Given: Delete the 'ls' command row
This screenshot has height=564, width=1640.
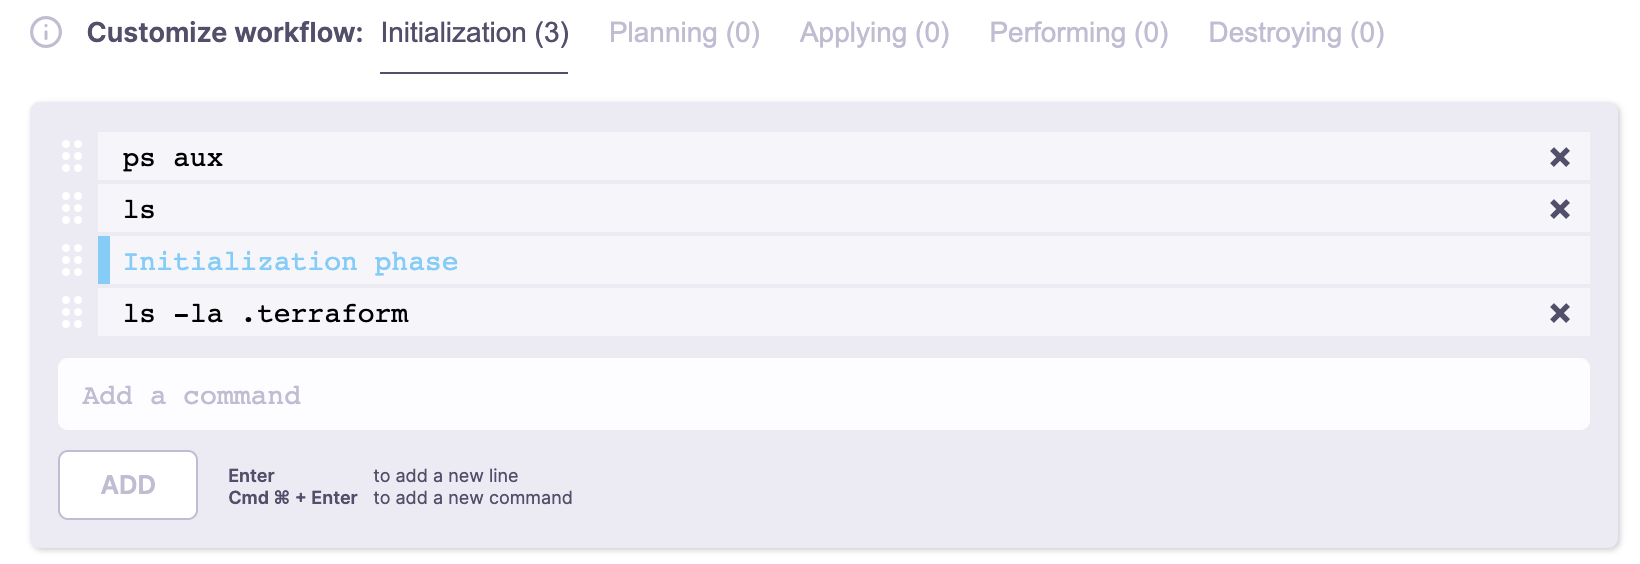Looking at the screenshot, I should coord(1559,209).
